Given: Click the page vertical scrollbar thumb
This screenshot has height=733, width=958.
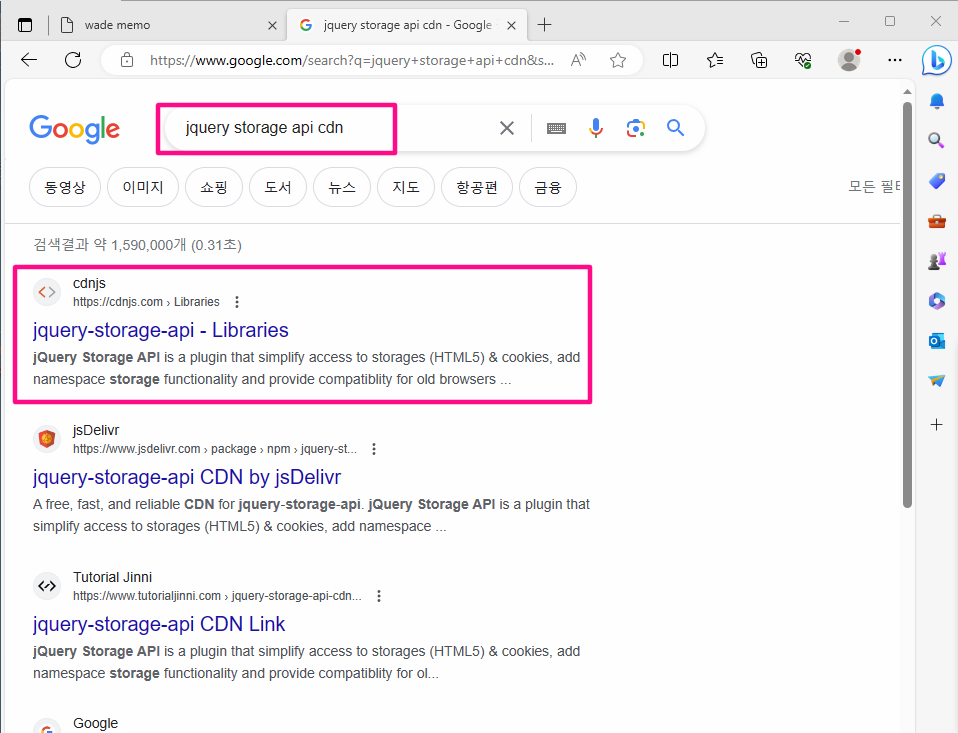Looking at the screenshot, I should (907, 305).
